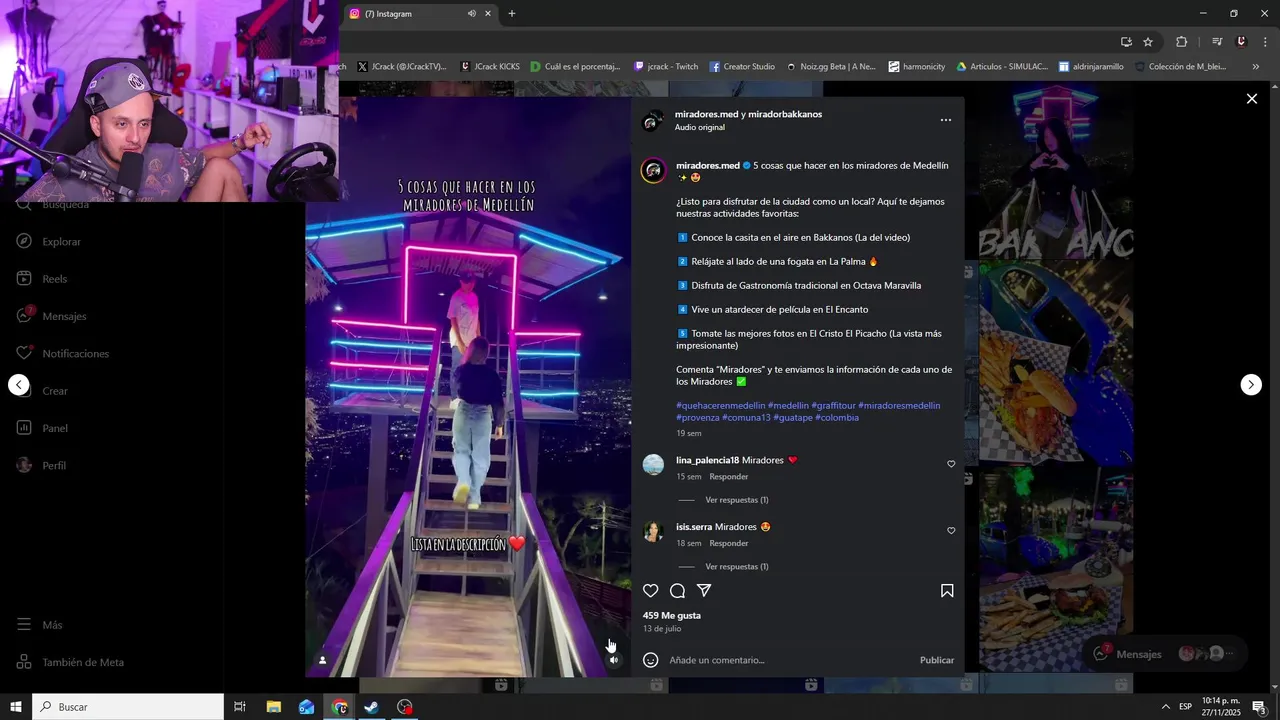Open aldrinjaramillo bookmark
The image size is (1280, 720).
[1091, 67]
